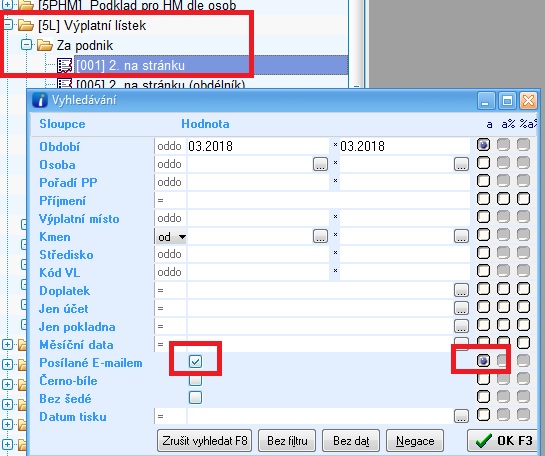Collapse the Za podnik folder
The image size is (545, 456).
(x=26, y=45)
